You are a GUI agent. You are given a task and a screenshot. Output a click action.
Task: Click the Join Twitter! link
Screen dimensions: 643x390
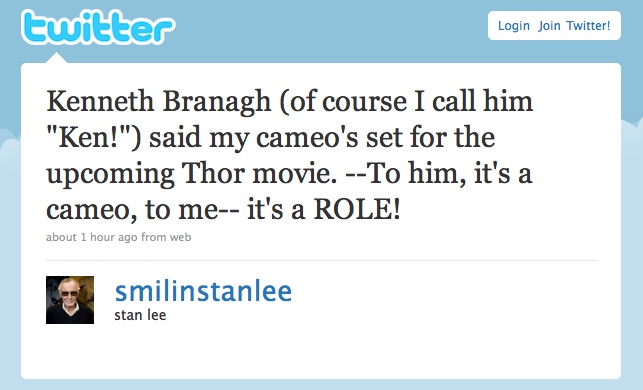point(574,26)
